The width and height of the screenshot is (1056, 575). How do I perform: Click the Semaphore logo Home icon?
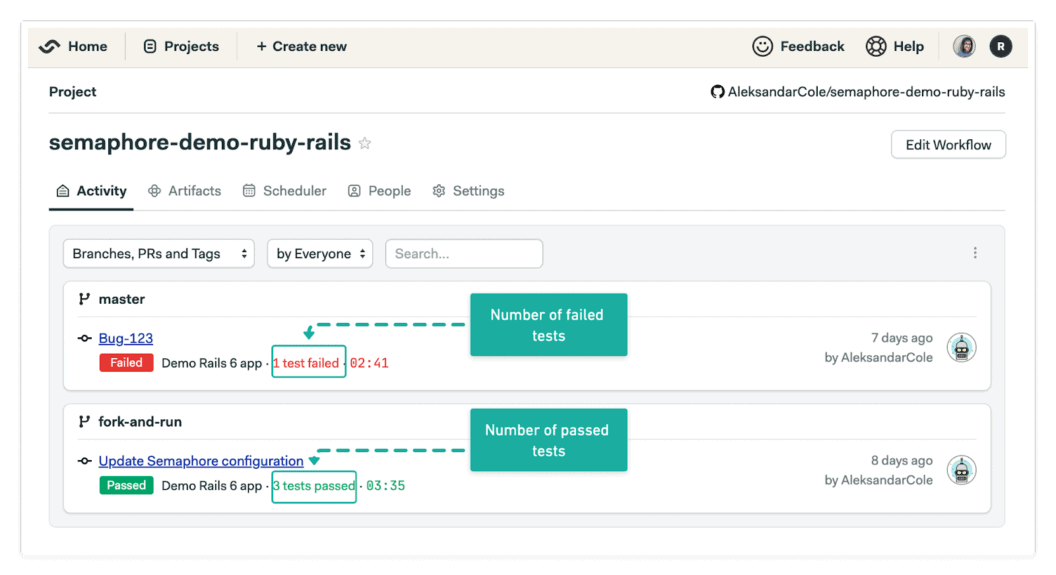(x=50, y=46)
